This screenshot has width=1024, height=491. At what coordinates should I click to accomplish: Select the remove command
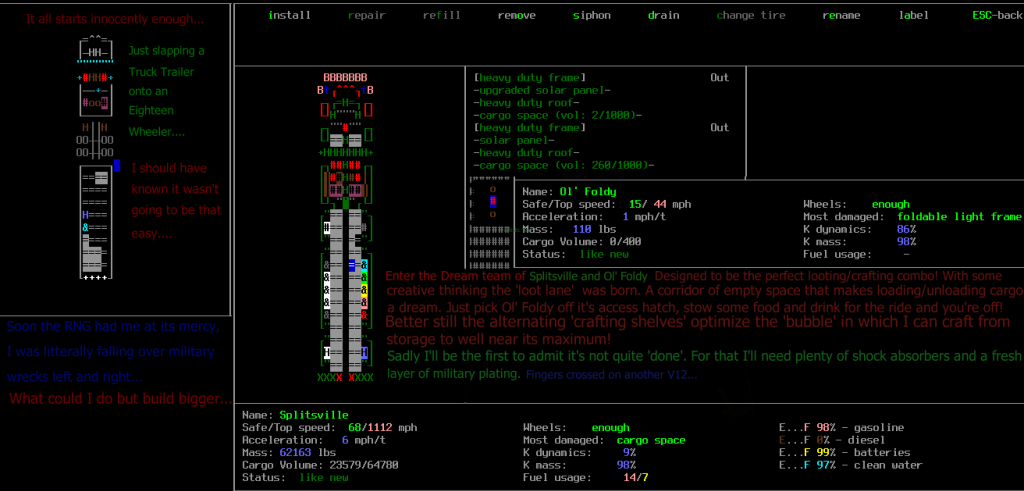[516, 16]
